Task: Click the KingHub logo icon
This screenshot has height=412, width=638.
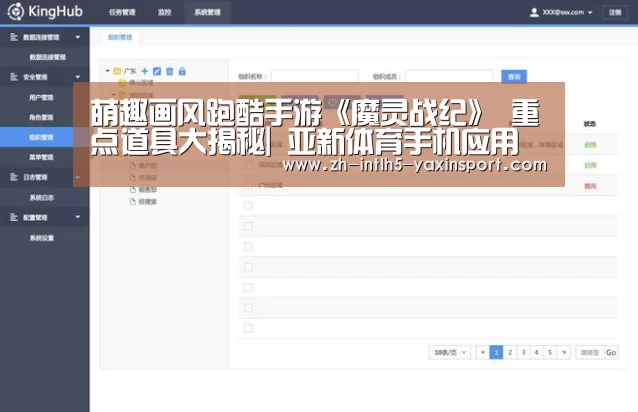Action: coord(16,11)
